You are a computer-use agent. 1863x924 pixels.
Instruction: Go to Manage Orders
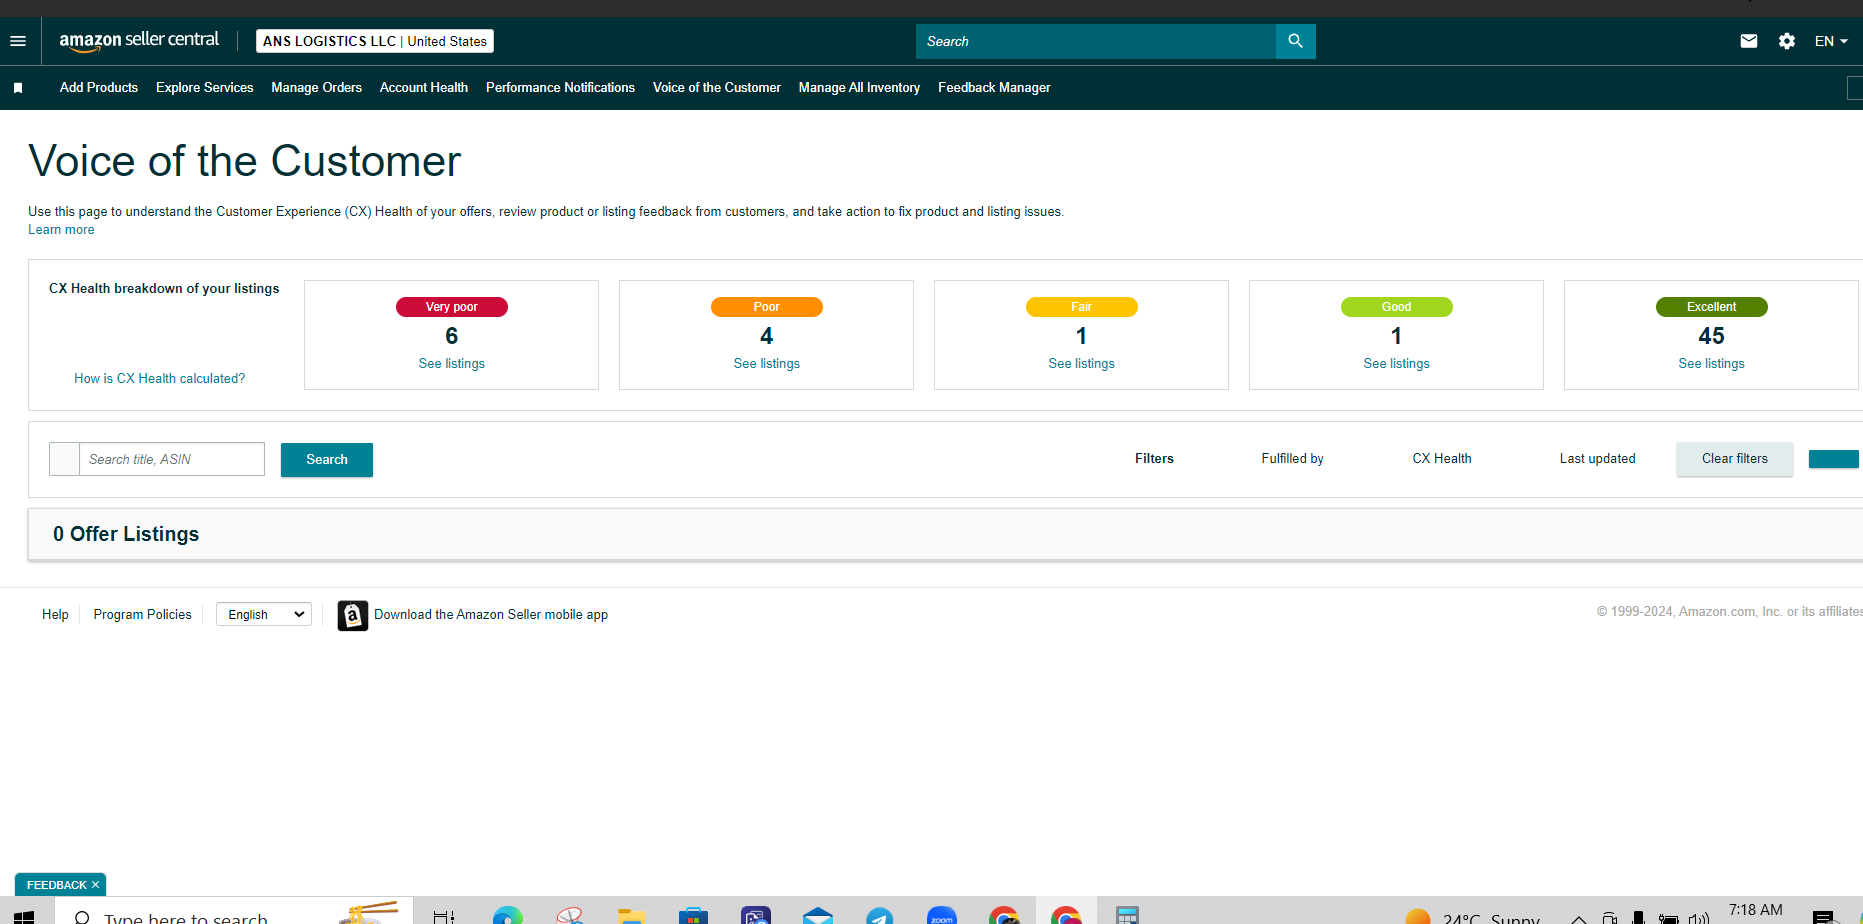pyautogui.click(x=316, y=88)
